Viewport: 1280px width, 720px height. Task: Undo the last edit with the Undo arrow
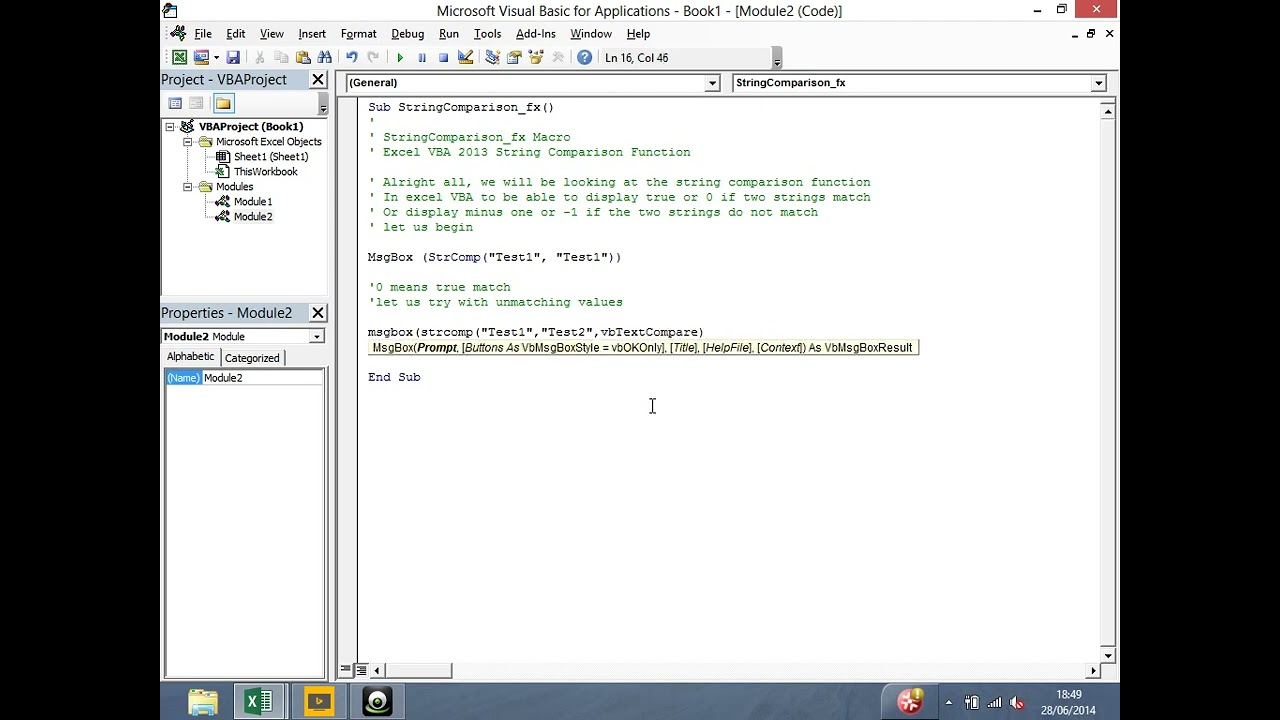pyautogui.click(x=352, y=58)
